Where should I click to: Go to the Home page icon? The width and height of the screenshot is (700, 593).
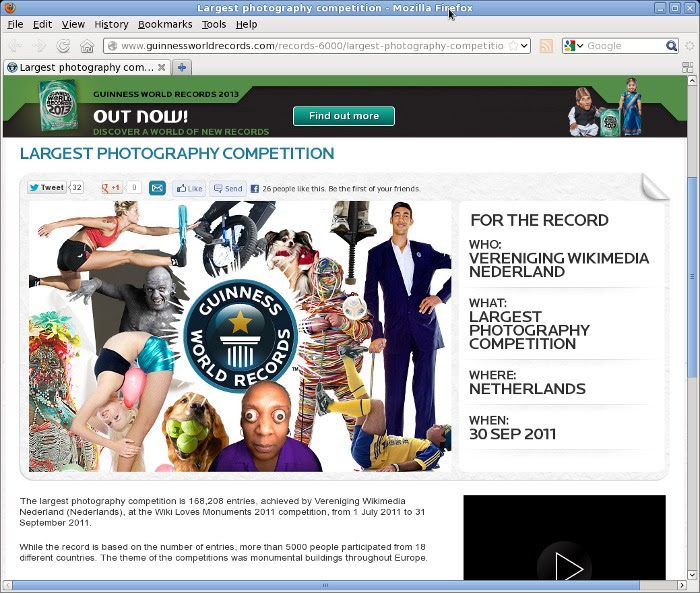pos(87,46)
